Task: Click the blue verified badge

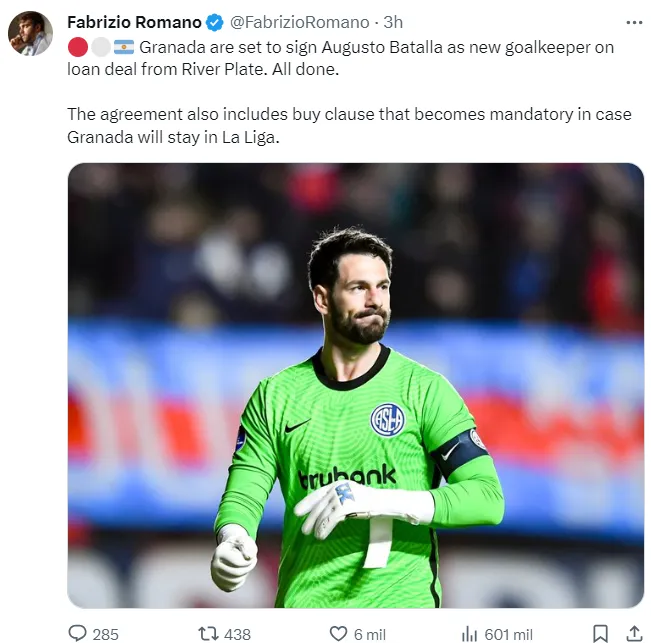Action: (x=215, y=22)
